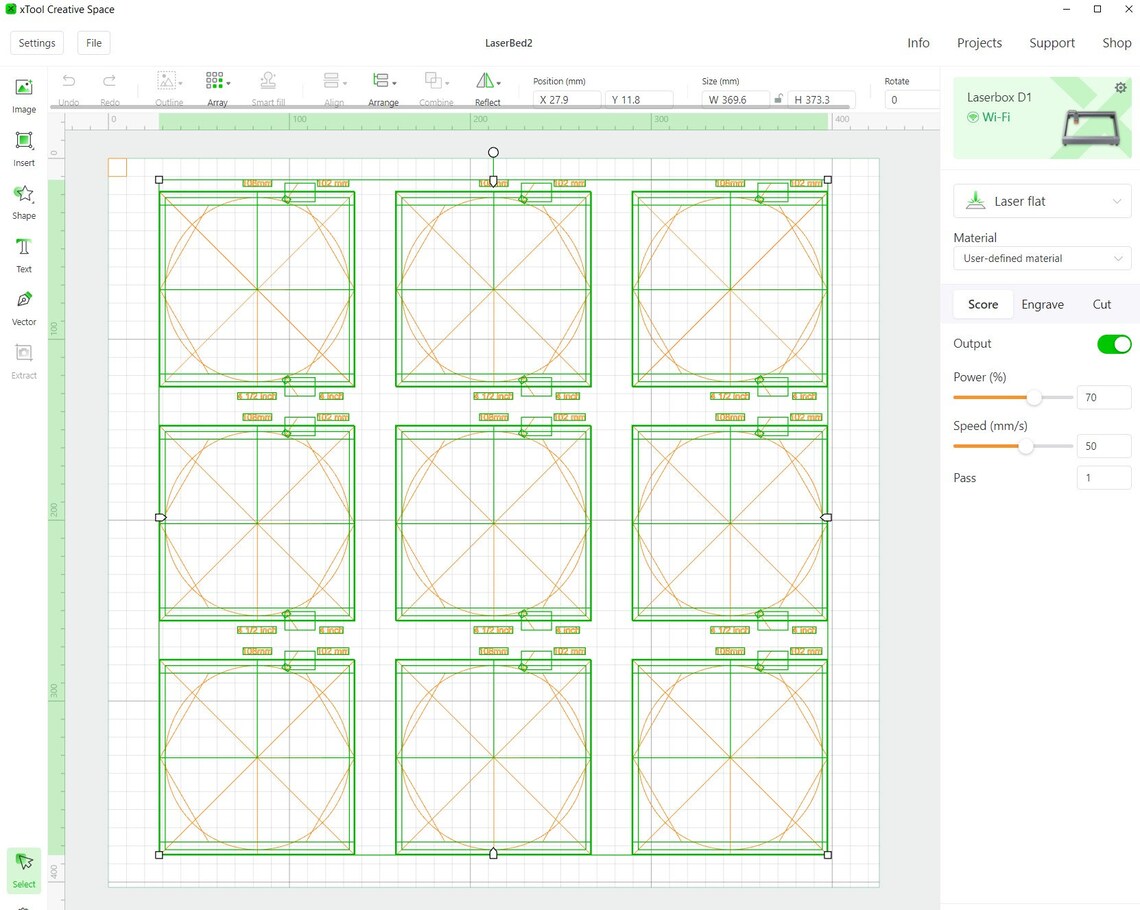Open the Laser flat processing mode dropdown
The image size is (1140, 910).
point(1041,201)
